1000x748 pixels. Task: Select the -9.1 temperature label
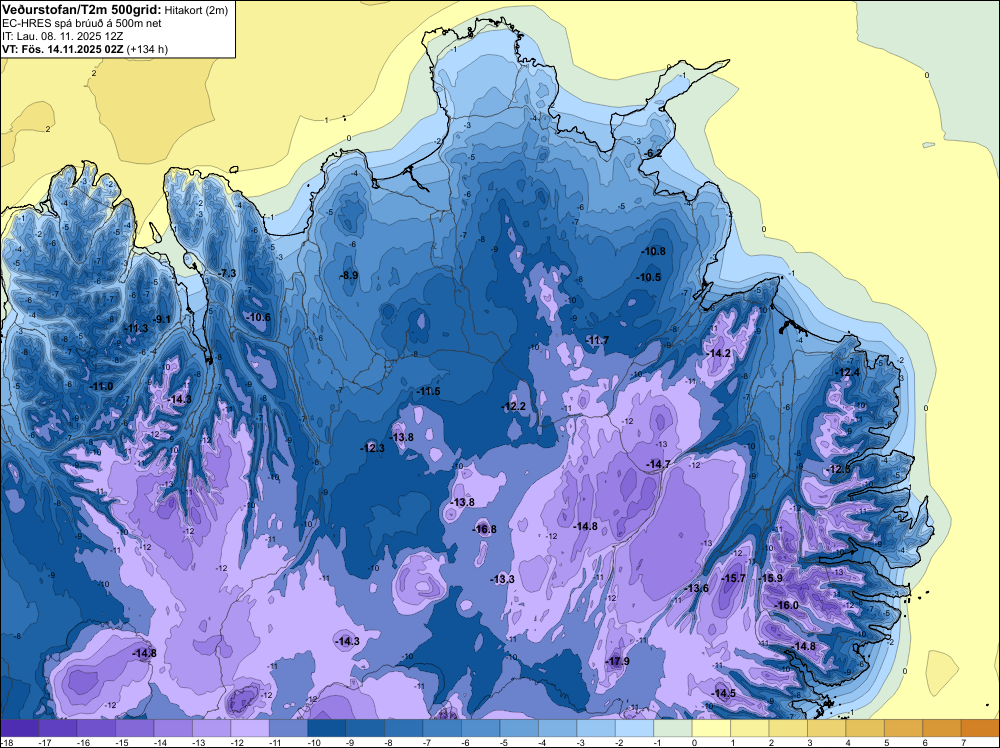click(x=162, y=319)
